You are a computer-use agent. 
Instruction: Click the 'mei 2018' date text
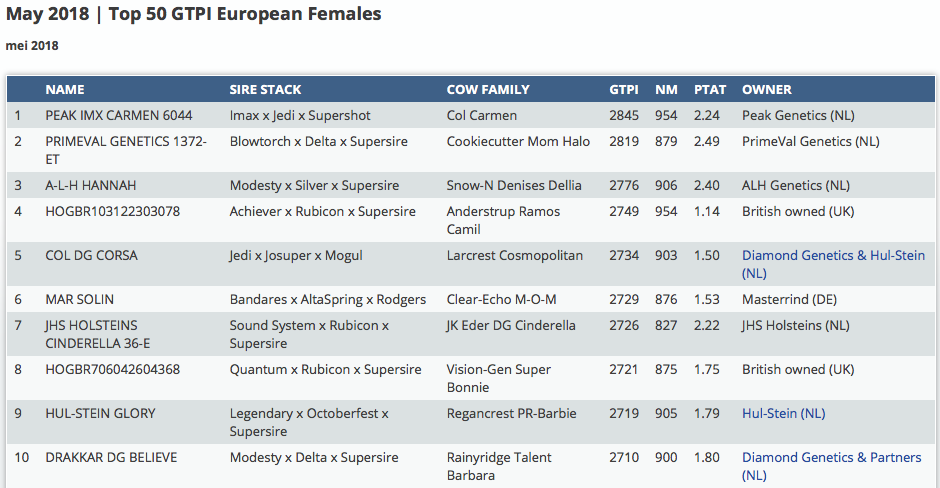(32, 46)
